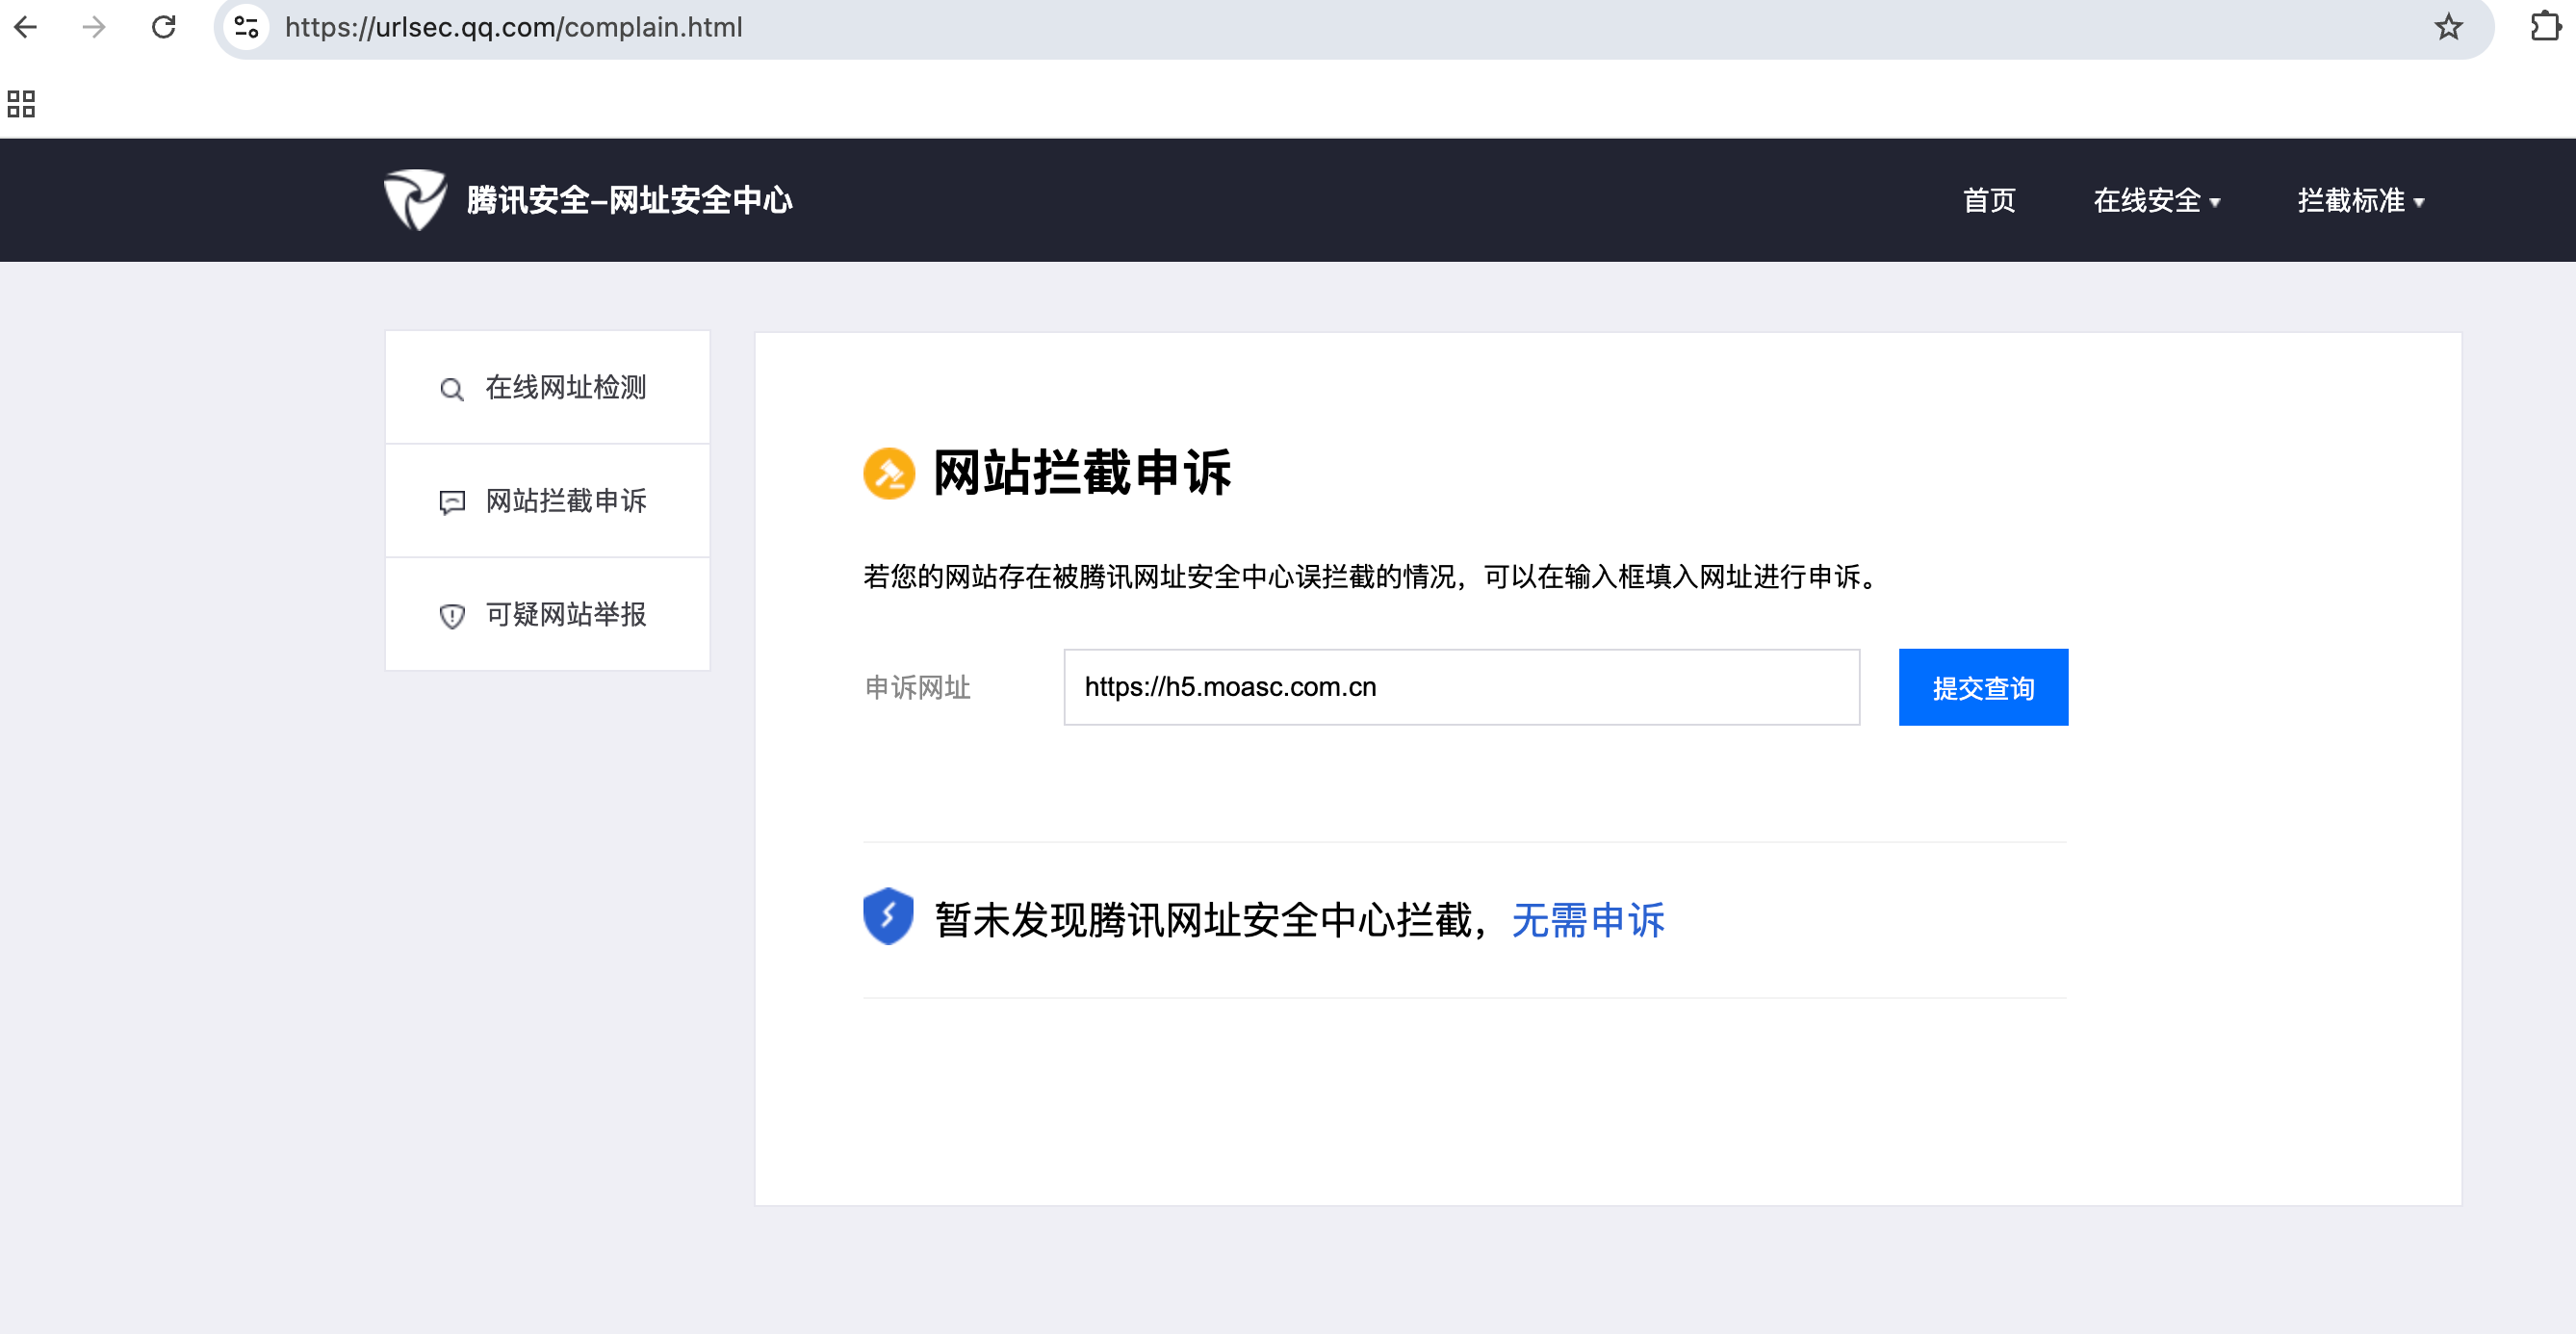Screen dimensions: 2576x1334
Task: Bookmark this page with star icon
Action: click(x=2447, y=27)
